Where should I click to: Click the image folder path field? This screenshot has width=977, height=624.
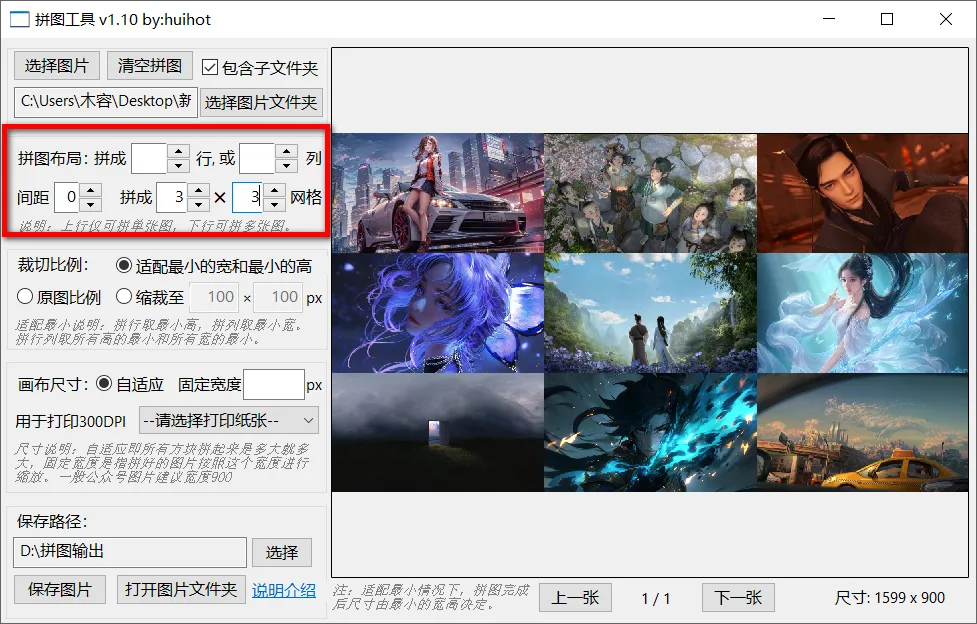click(x=105, y=102)
